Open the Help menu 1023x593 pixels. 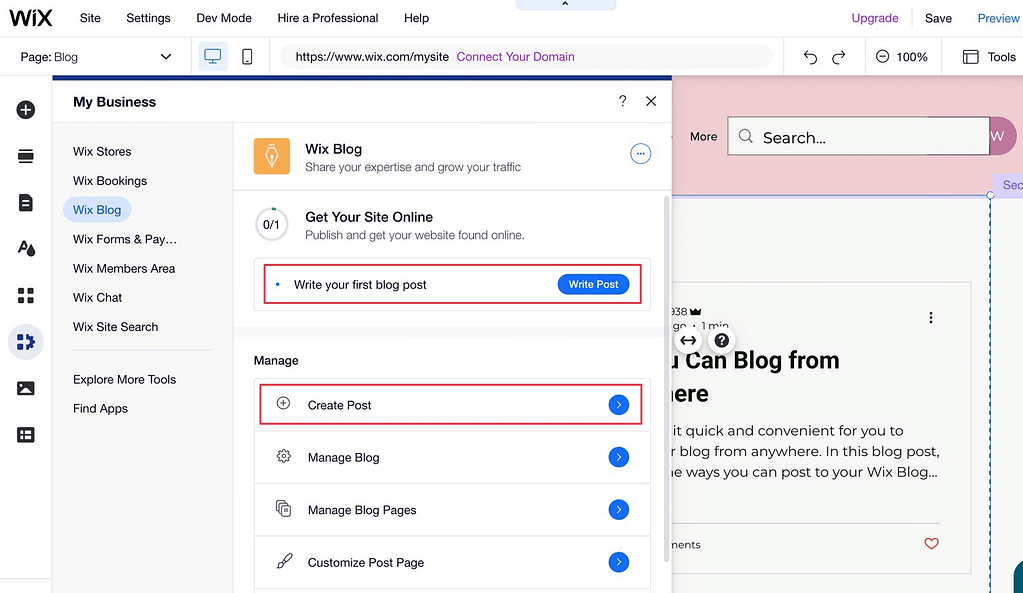click(416, 18)
